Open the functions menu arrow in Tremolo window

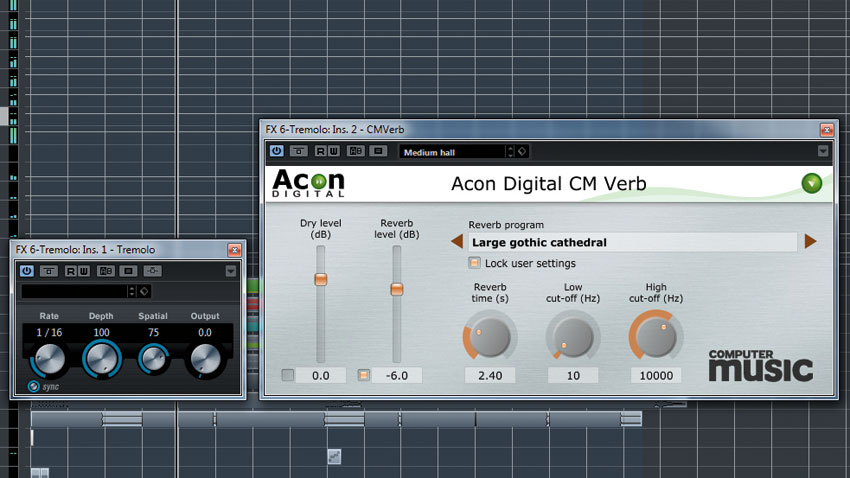click(x=230, y=271)
